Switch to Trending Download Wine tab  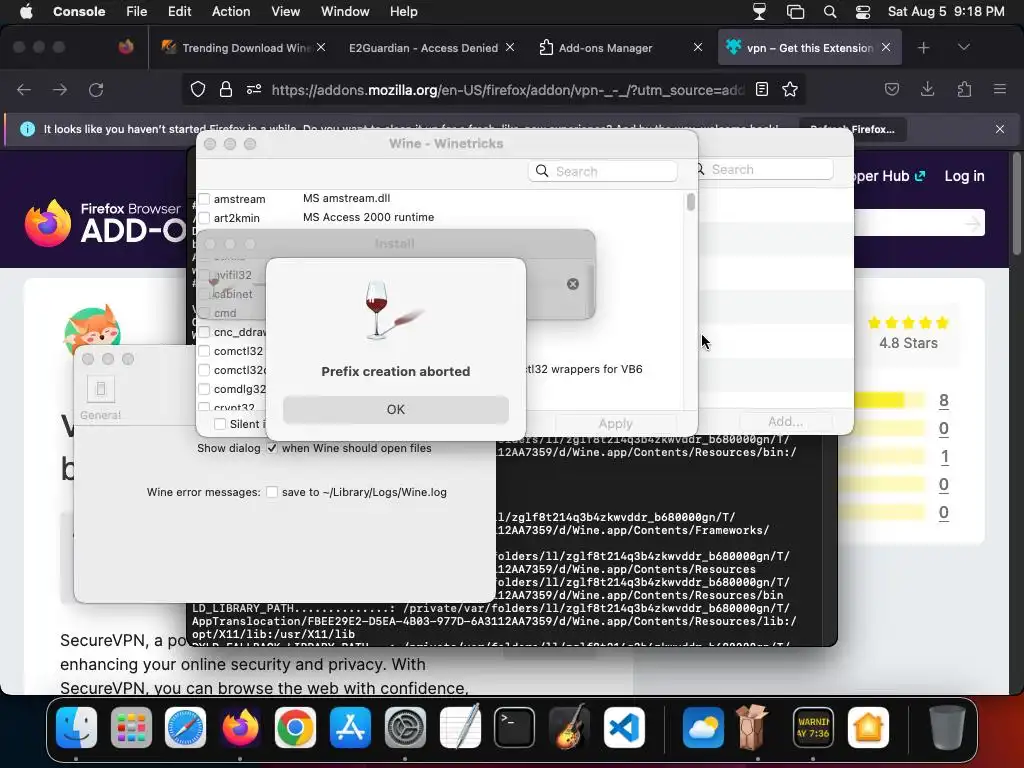(244, 48)
